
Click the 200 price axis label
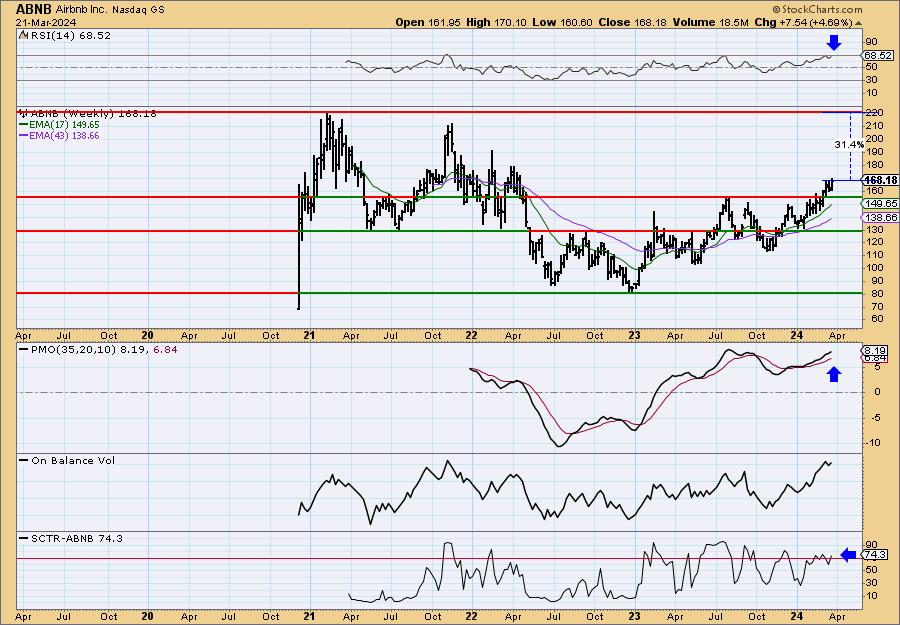point(875,139)
